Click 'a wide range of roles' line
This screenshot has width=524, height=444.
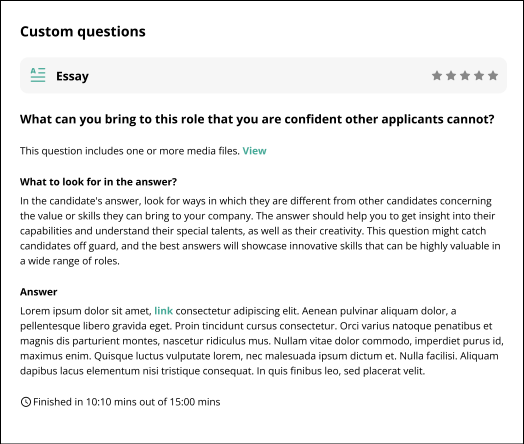pyautogui.click(x=70, y=261)
